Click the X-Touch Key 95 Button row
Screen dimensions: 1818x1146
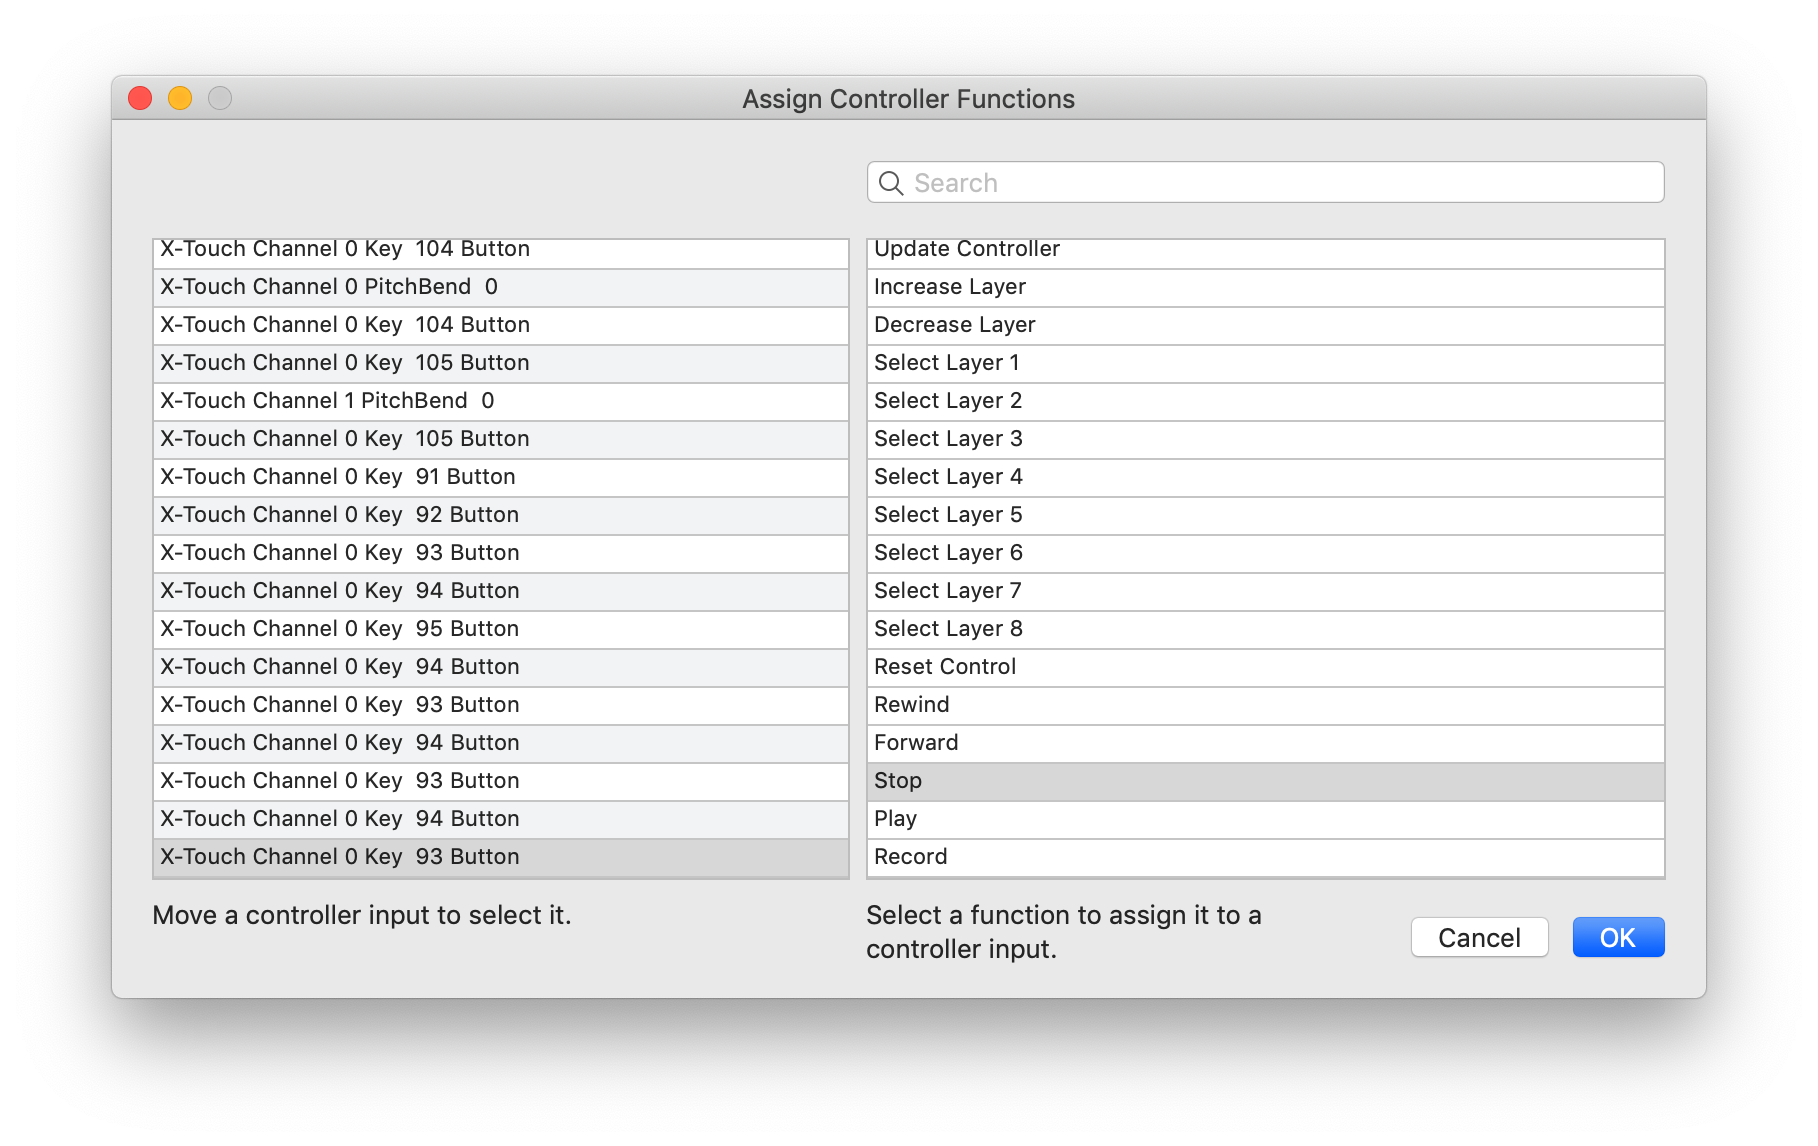[501, 629]
